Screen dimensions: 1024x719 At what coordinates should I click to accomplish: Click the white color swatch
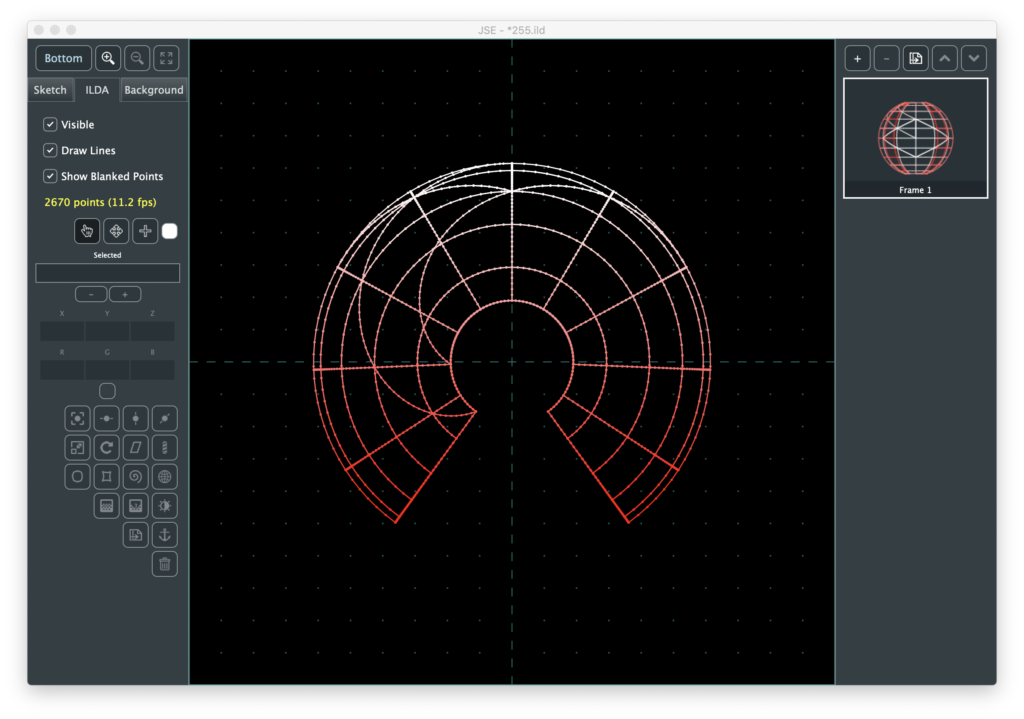tap(170, 231)
